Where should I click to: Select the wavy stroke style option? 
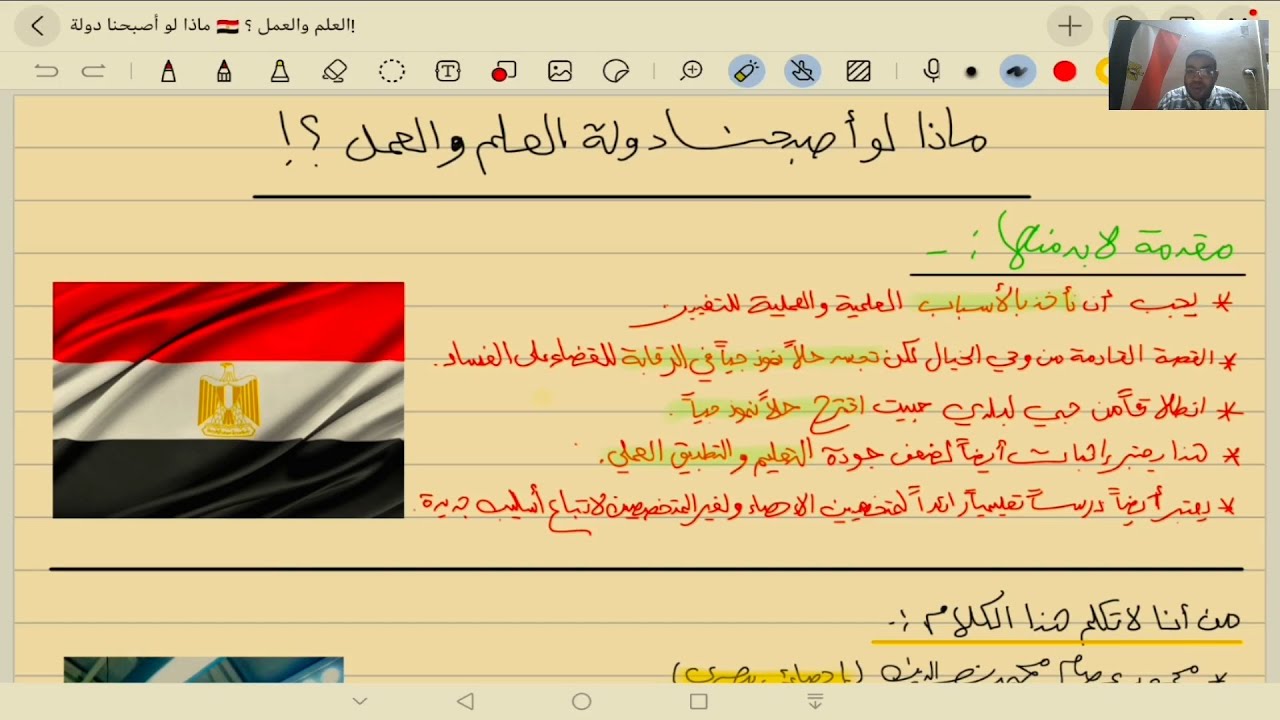1017,71
